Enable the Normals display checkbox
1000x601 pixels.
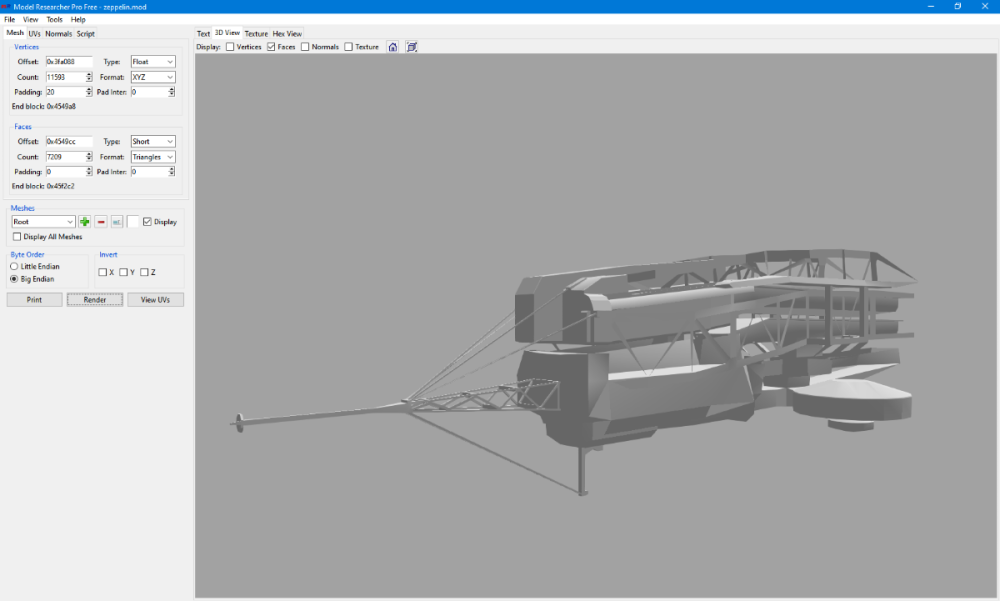(x=305, y=47)
